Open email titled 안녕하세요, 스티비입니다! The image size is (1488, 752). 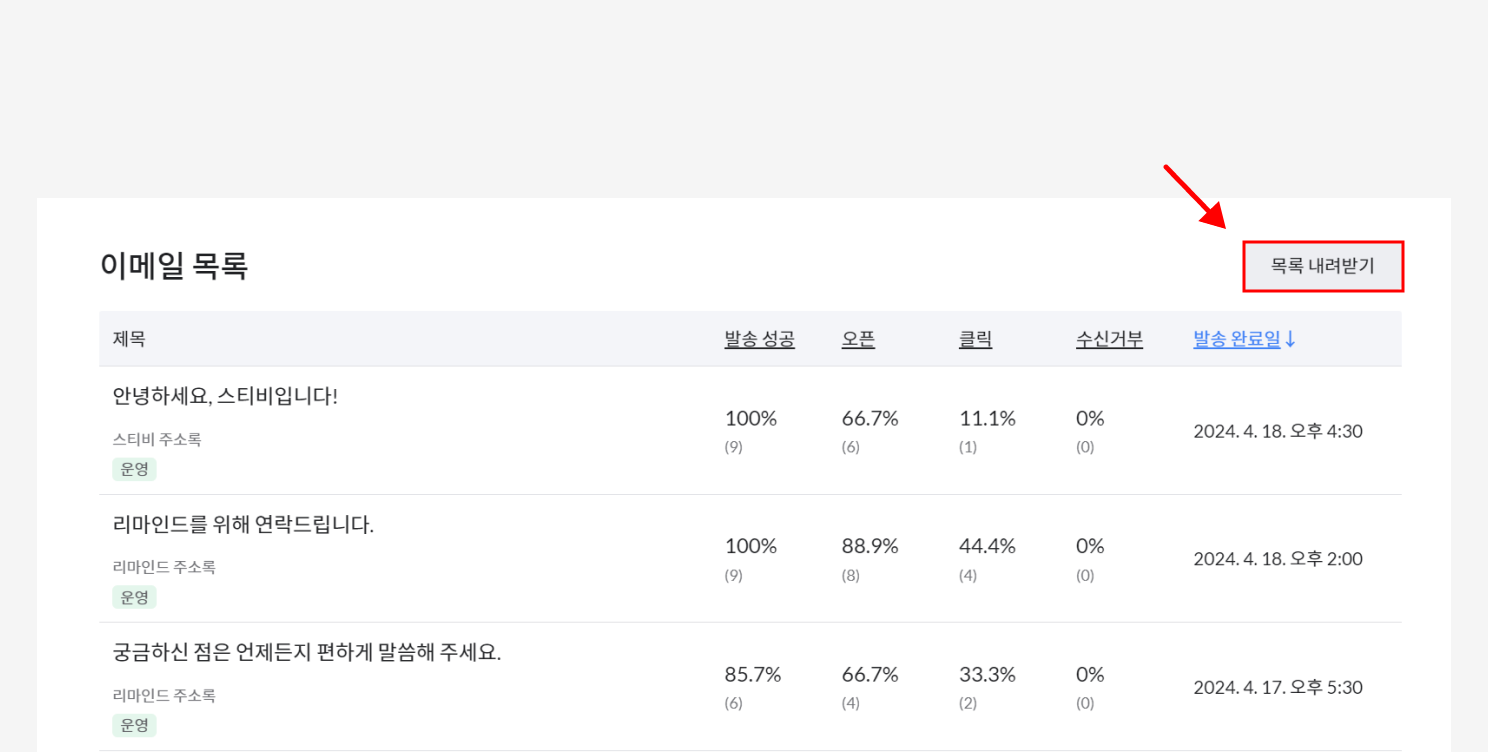pyautogui.click(x=225, y=396)
